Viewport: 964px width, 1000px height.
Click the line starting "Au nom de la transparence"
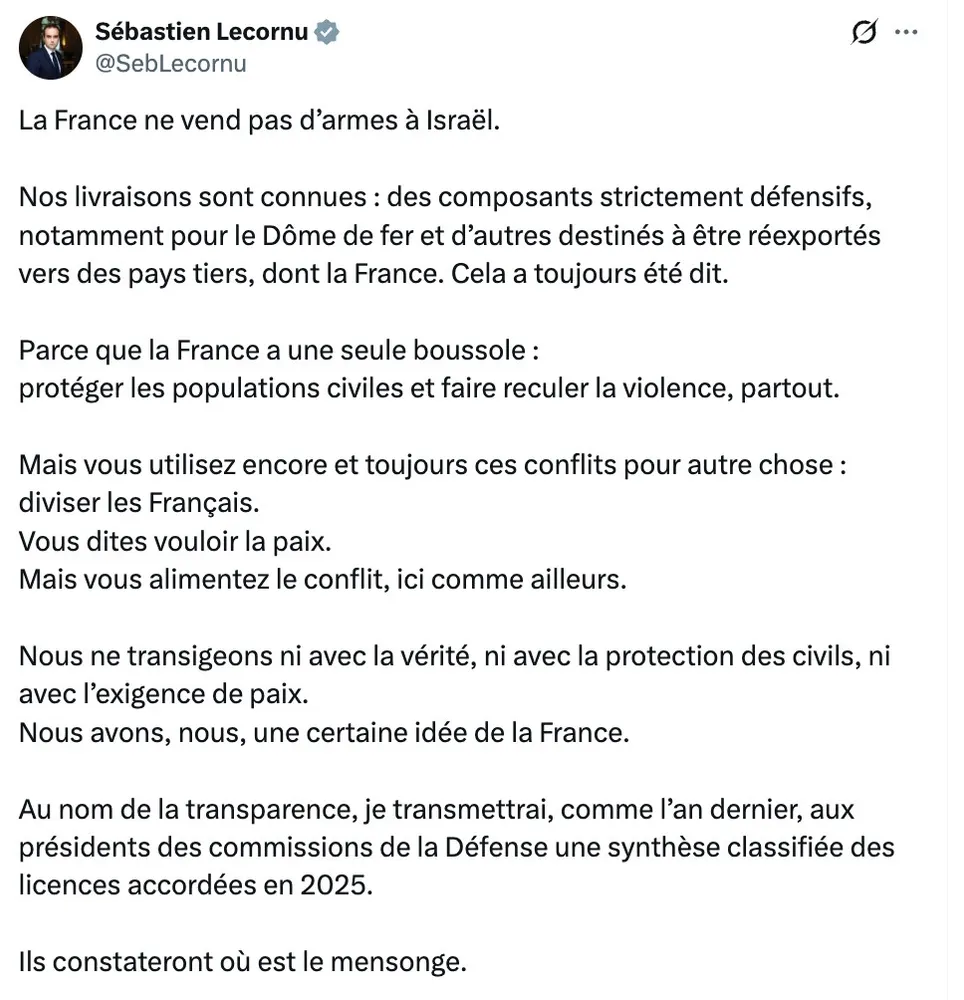pos(436,809)
